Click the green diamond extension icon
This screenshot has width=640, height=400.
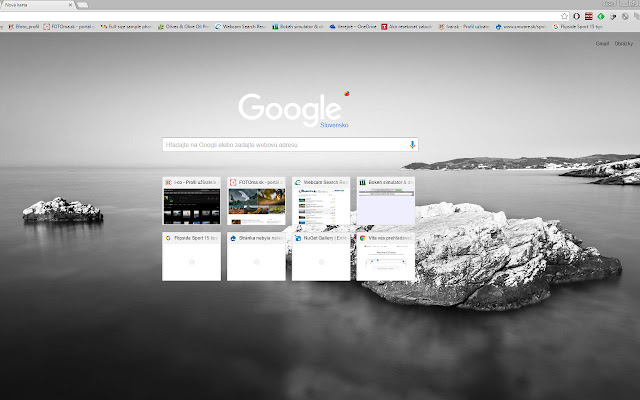[x=601, y=16]
